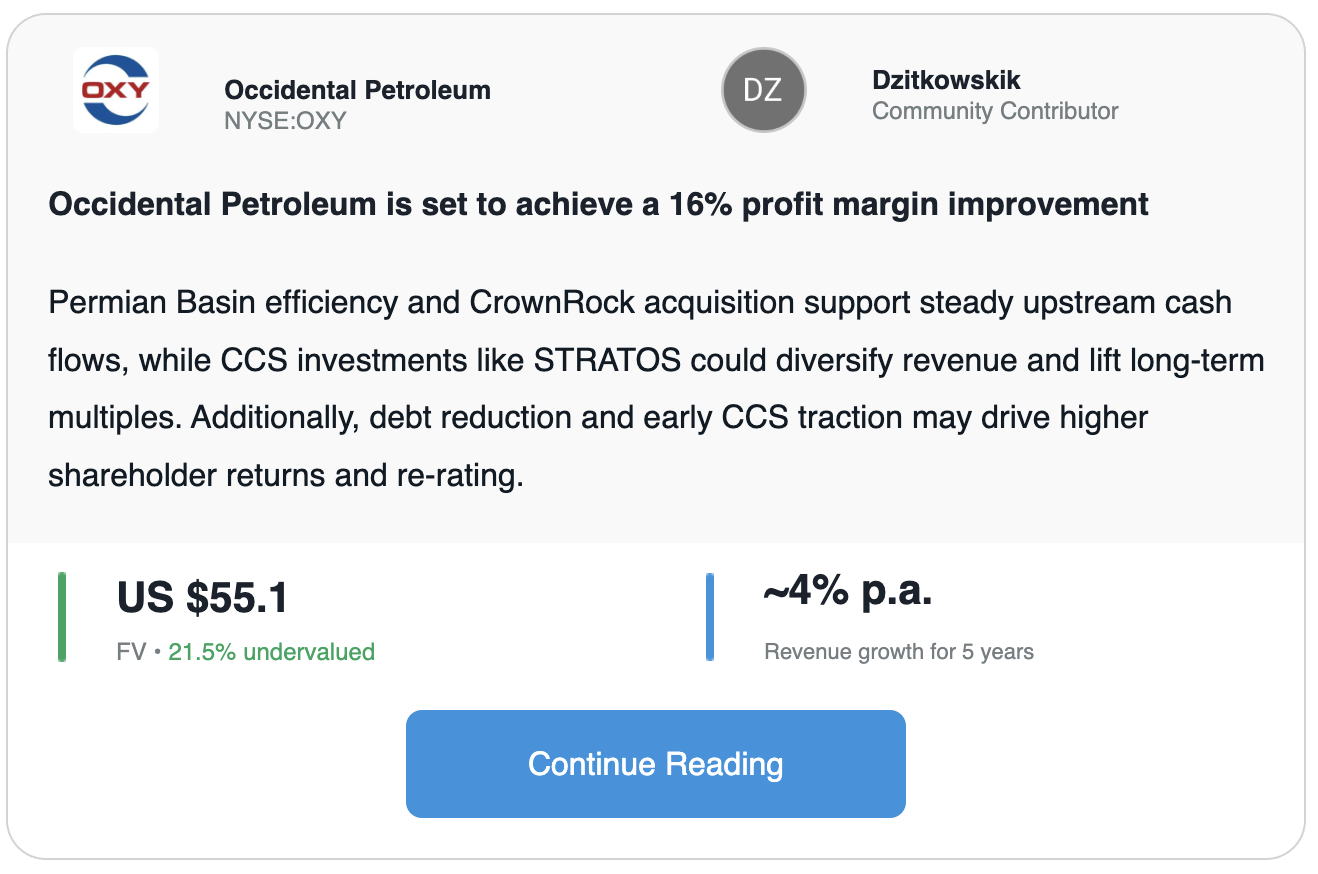Click the Permian Basin narrative summary text
The width and height of the screenshot is (1318, 874).
tap(656, 389)
